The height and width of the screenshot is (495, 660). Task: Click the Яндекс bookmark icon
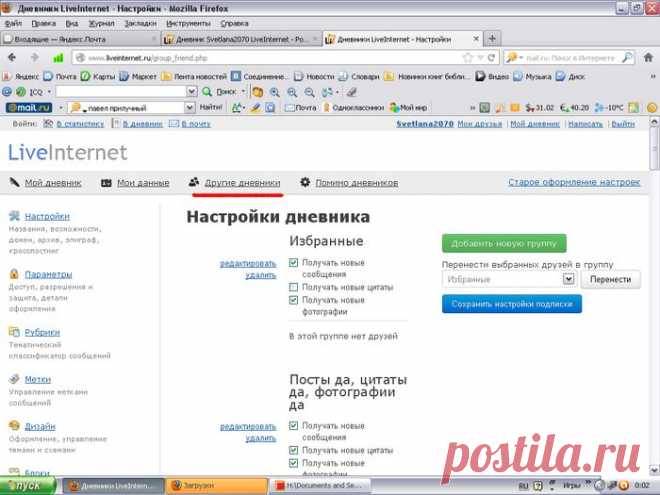(6, 77)
